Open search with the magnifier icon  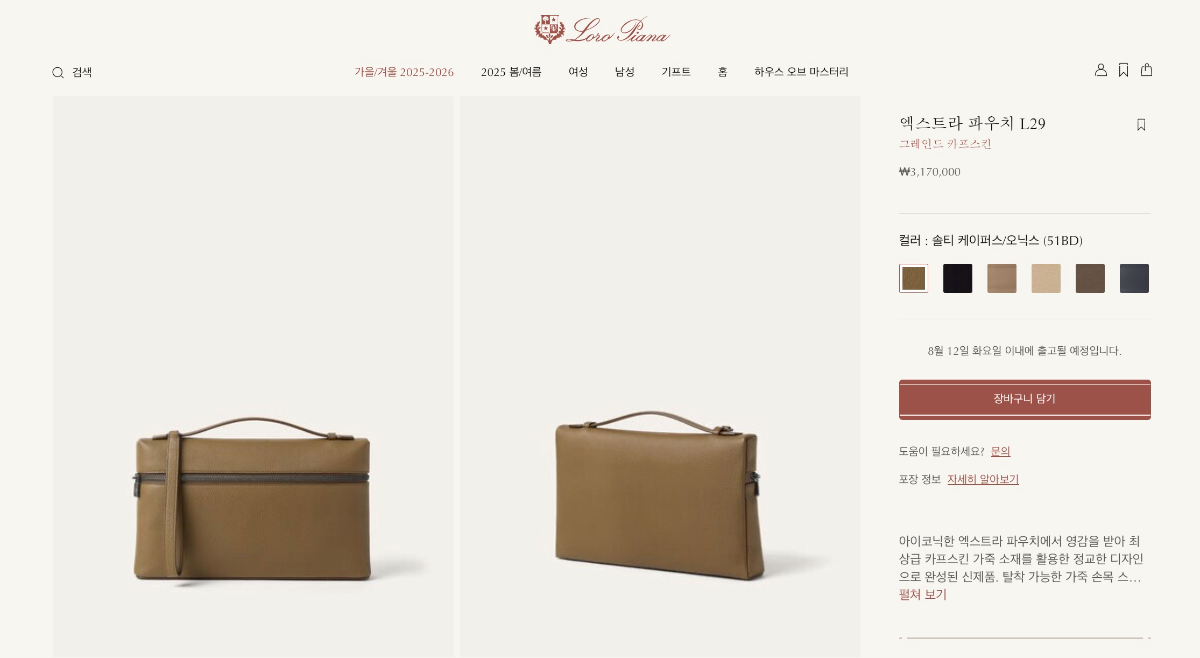pos(58,73)
